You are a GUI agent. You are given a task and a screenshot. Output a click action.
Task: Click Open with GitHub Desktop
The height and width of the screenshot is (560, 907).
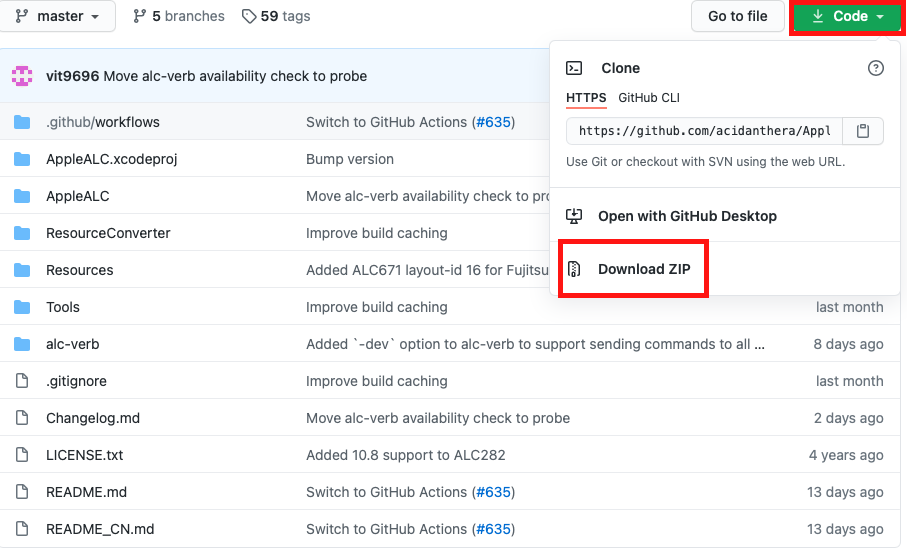click(x=687, y=216)
